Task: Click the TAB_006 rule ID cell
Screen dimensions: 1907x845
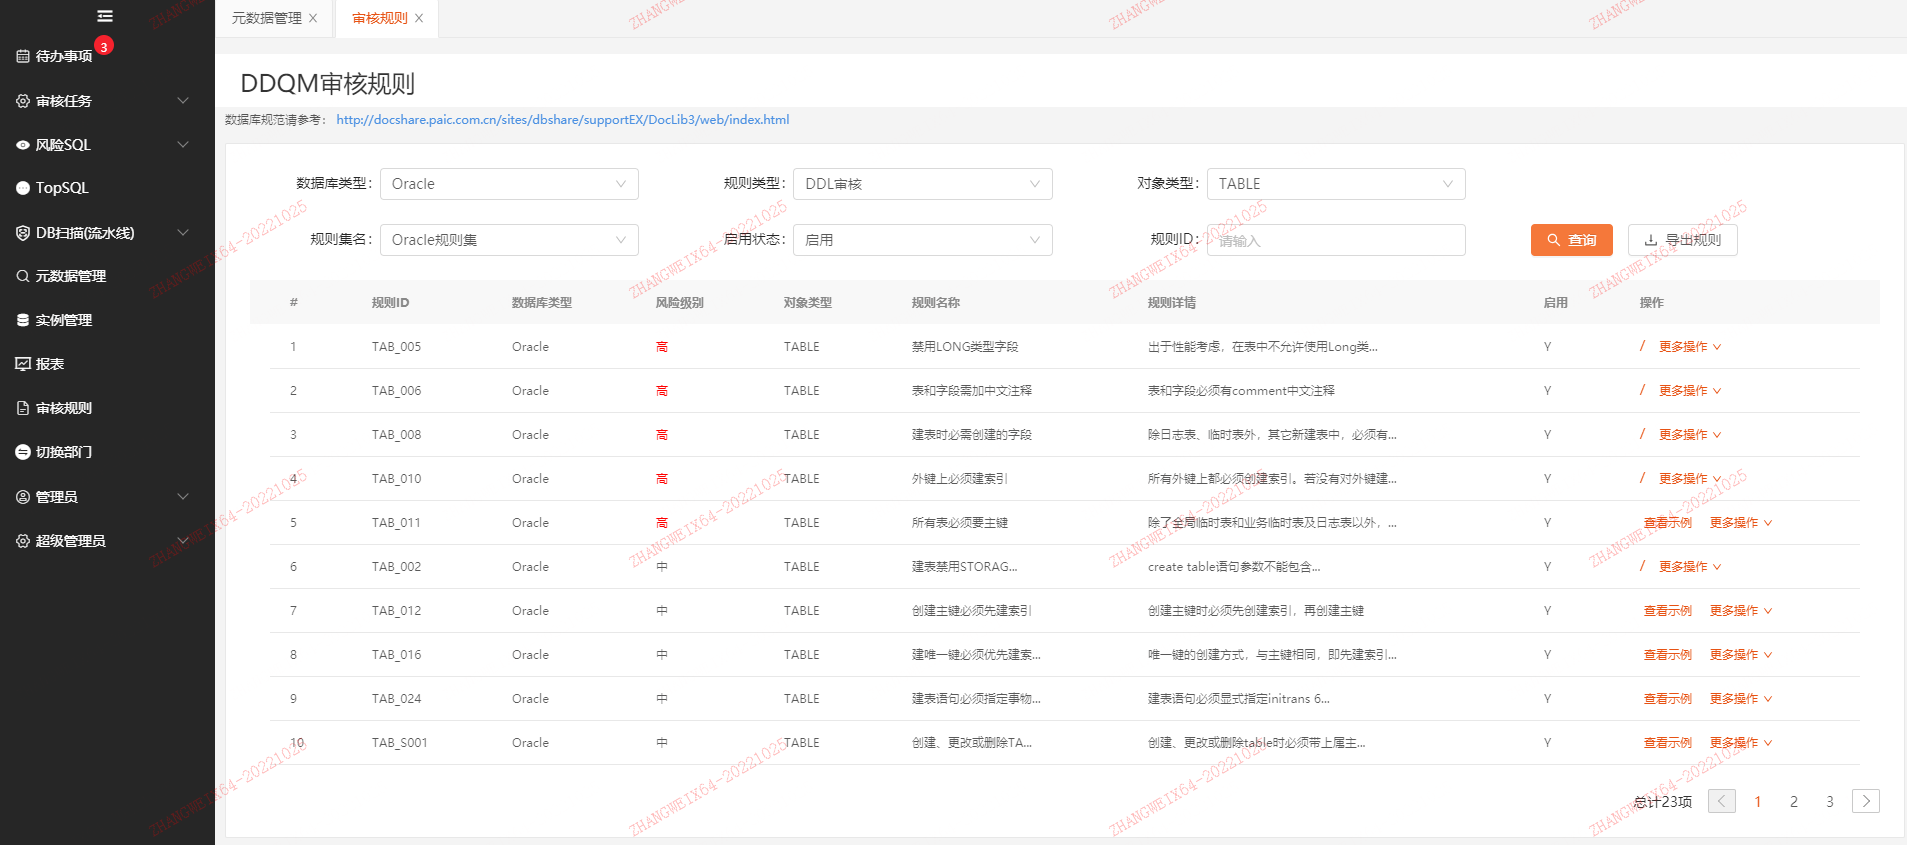Action: click(396, 391)
